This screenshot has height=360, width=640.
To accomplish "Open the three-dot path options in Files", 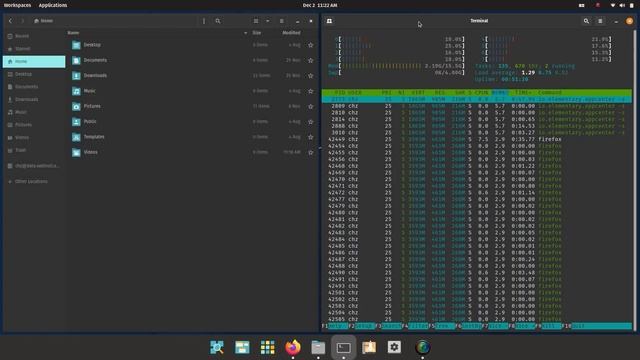I will pyautogui.click(x=204, y=21).
